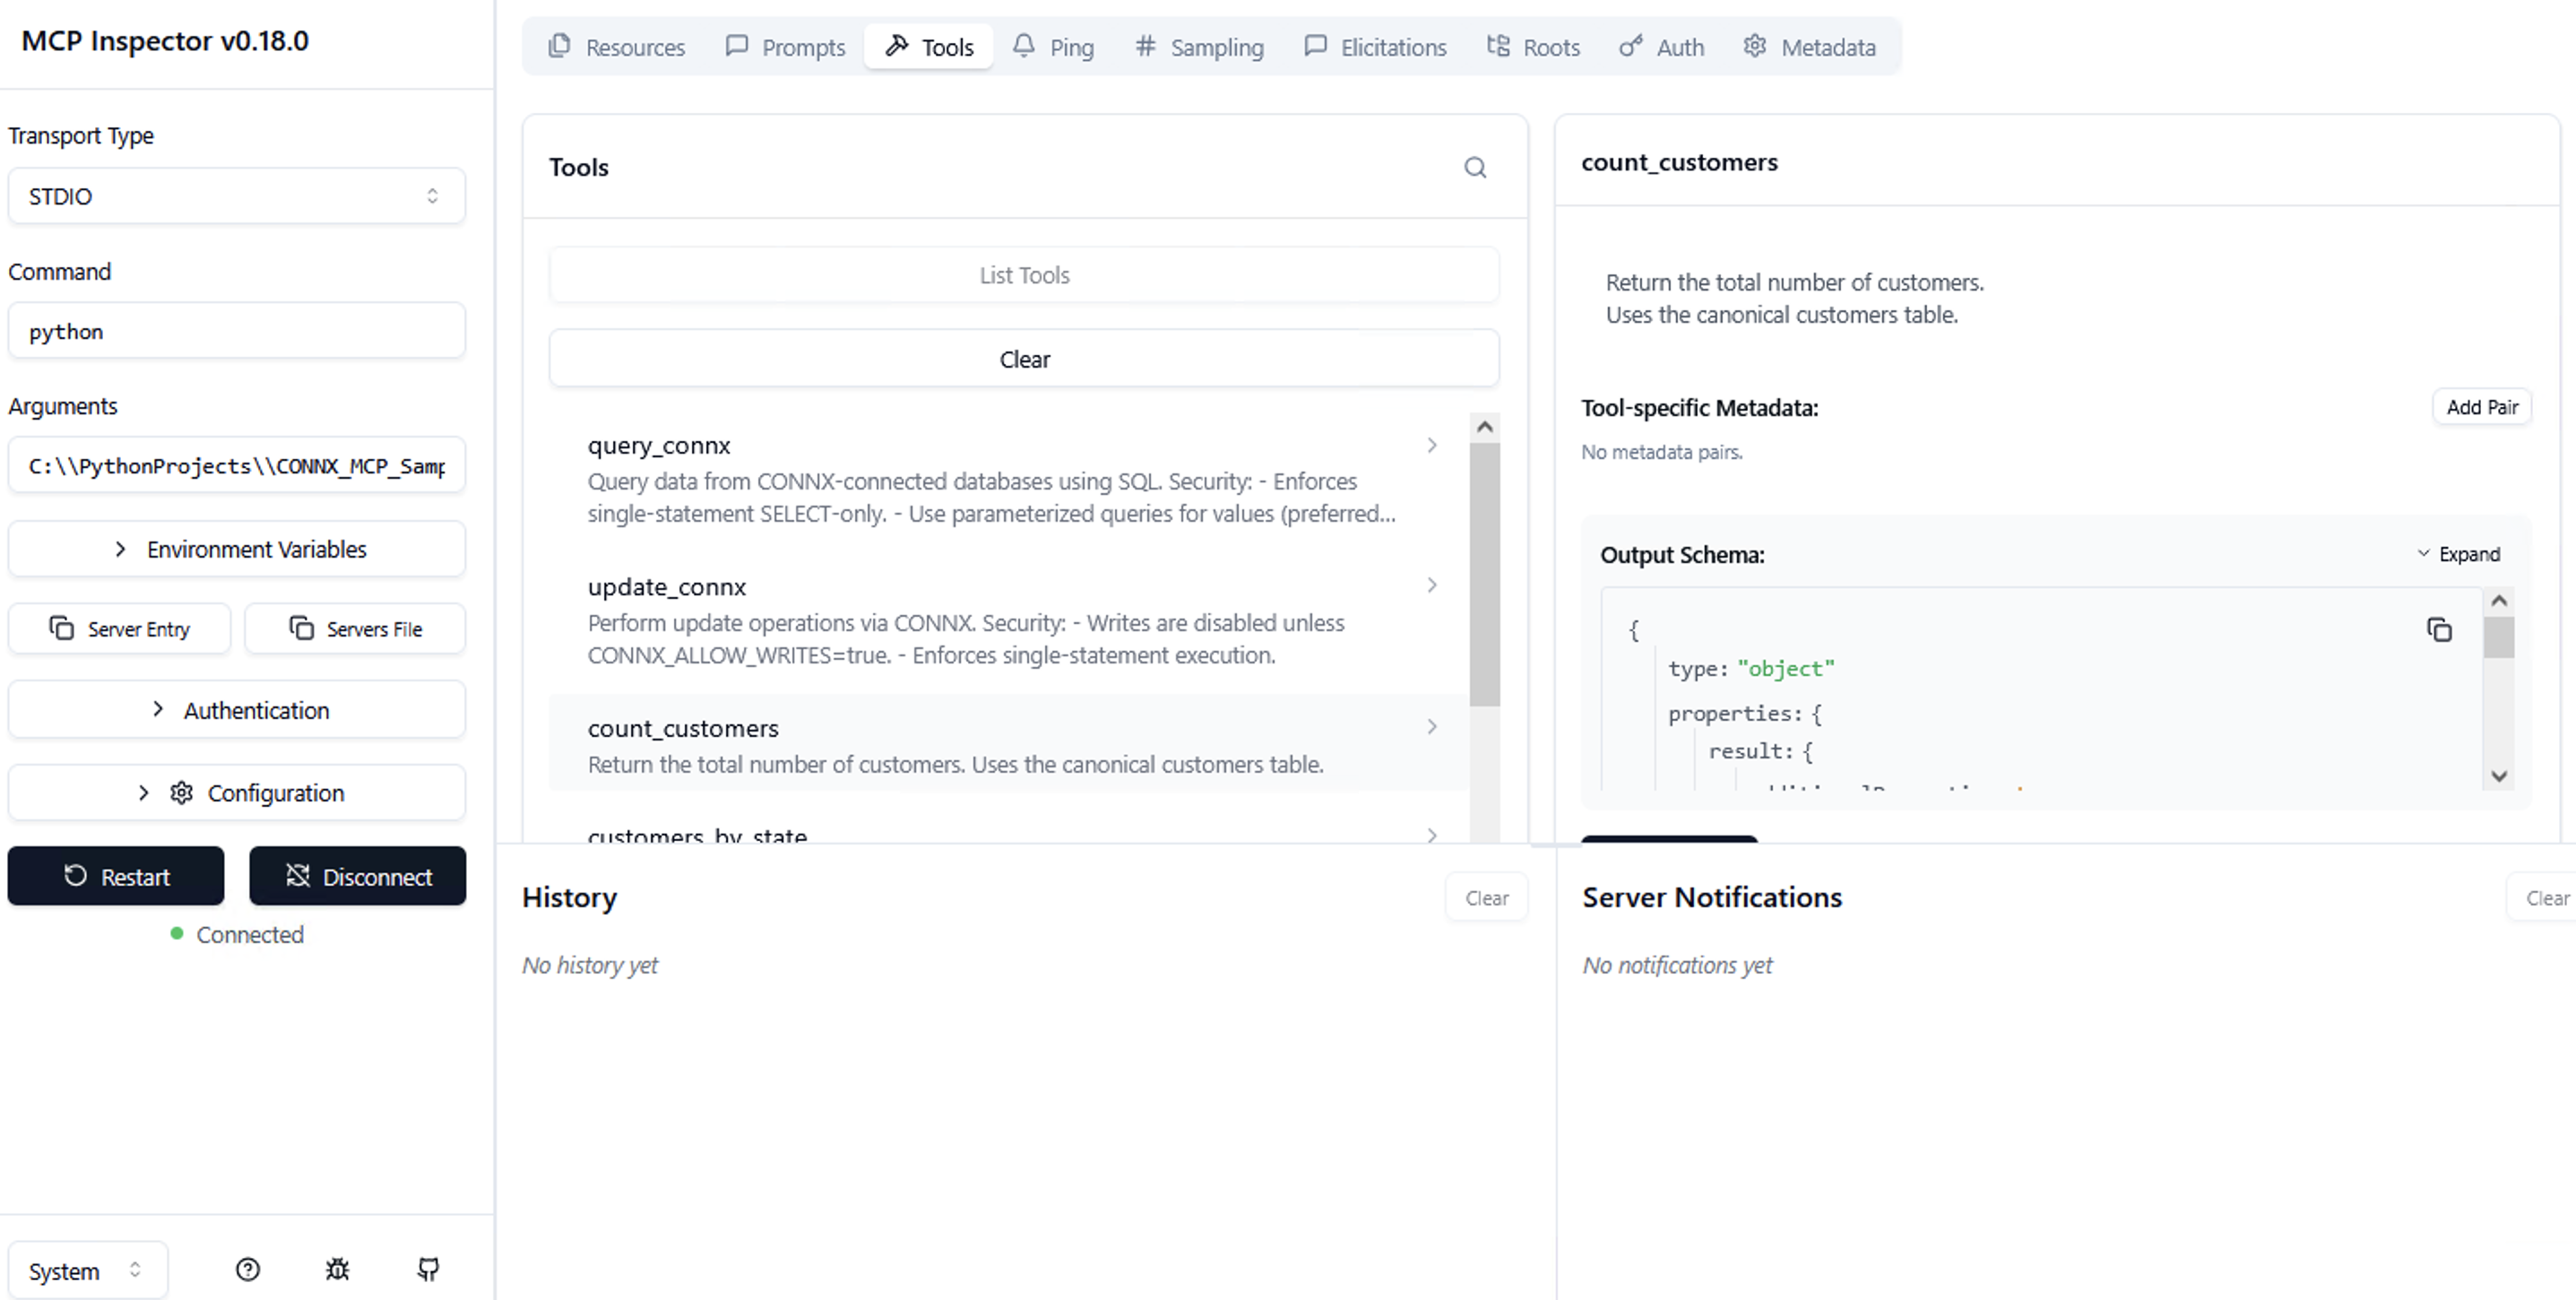
Task: Open the GitHub icon link
Action: tap(428, 1269)
